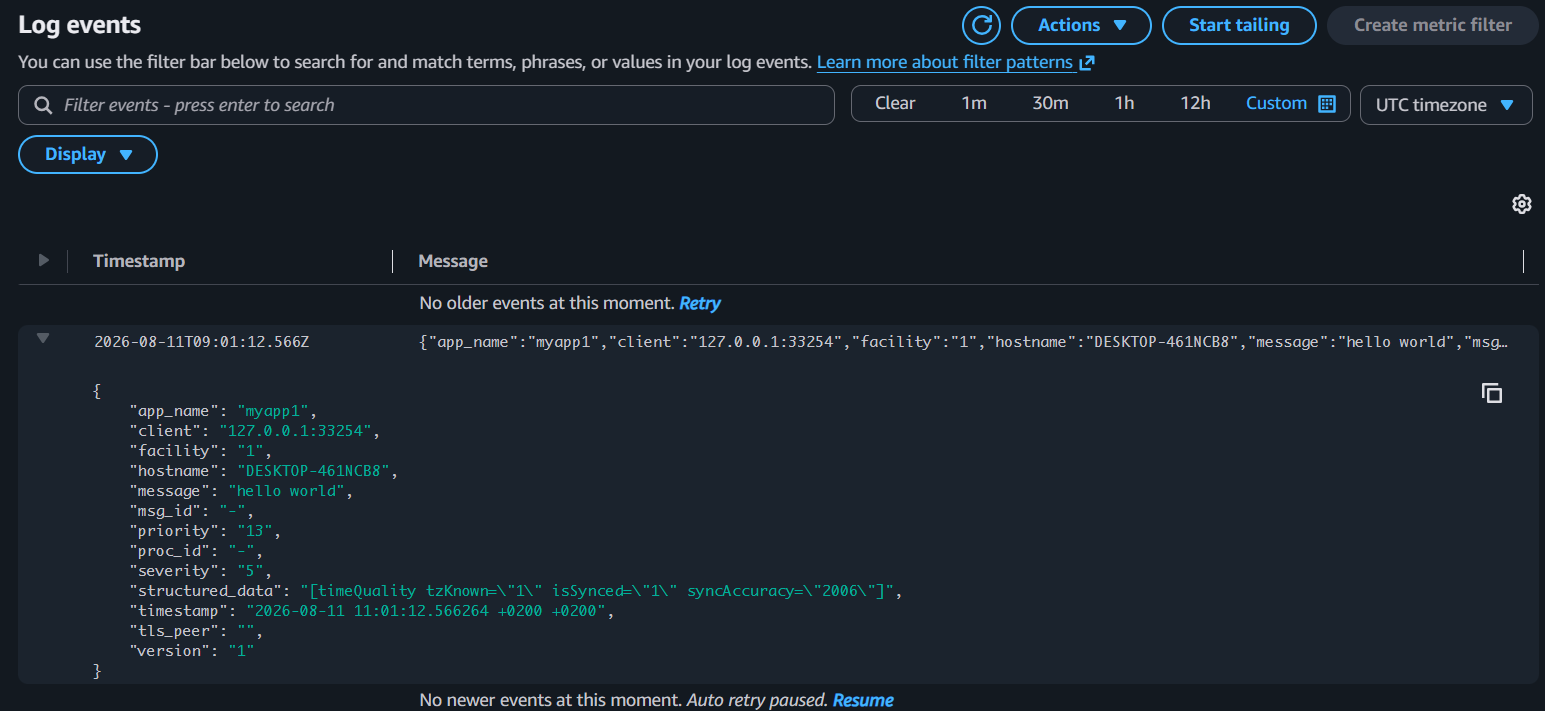Click the "proc_id" key in JSON

(169, 551)
